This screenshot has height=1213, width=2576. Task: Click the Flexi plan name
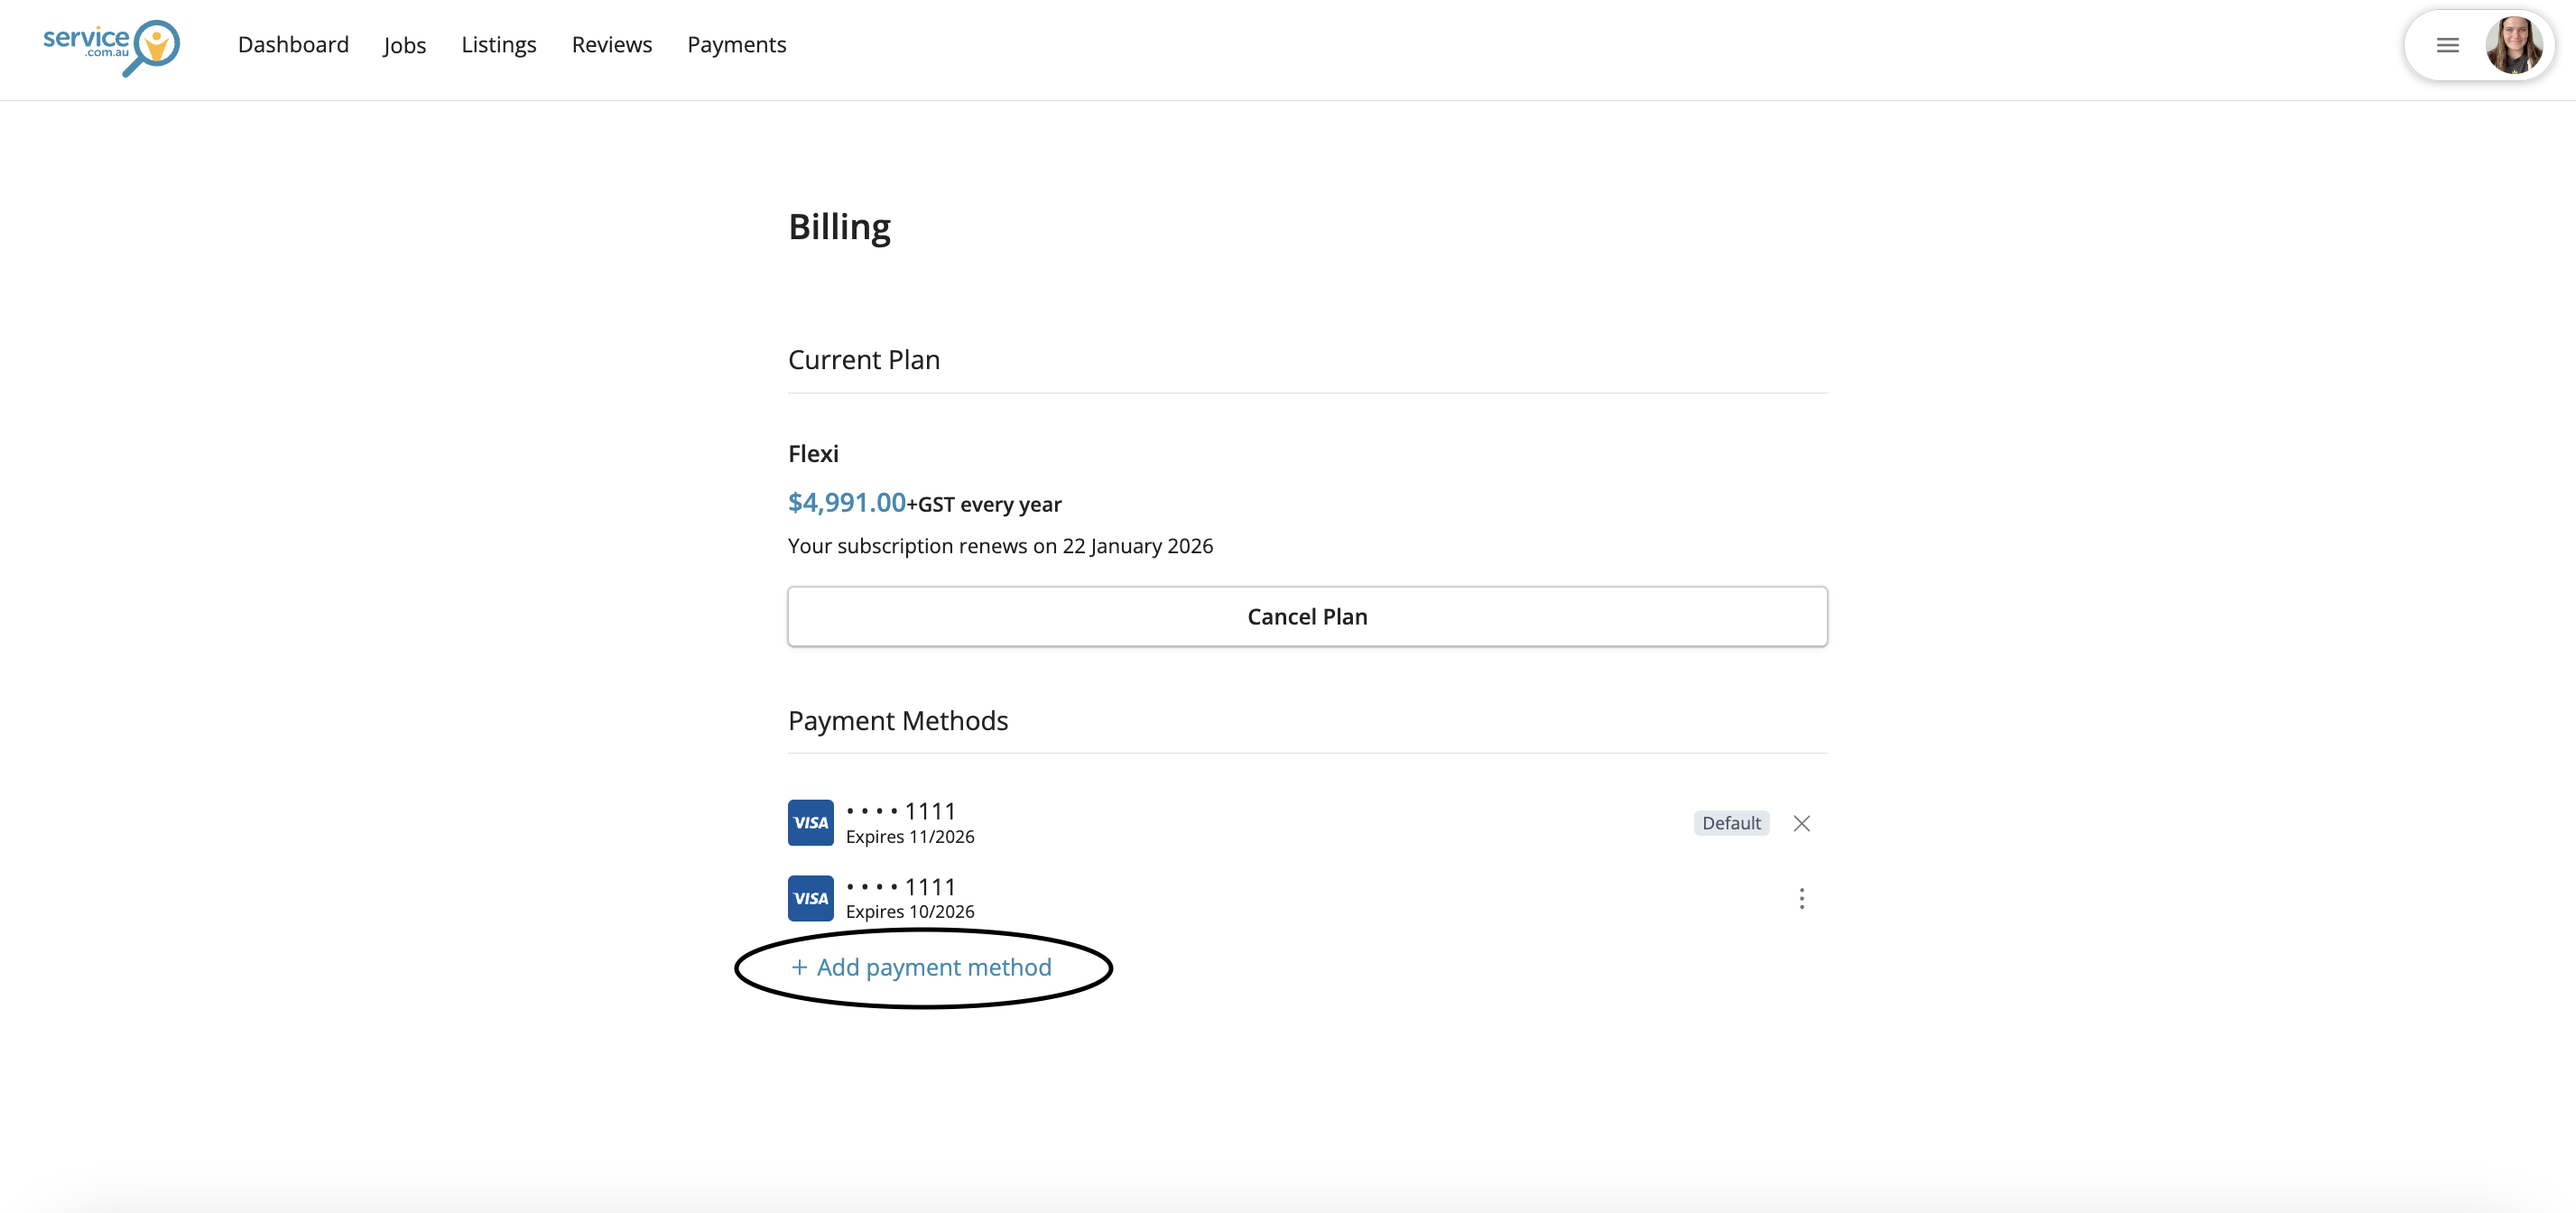813,454
